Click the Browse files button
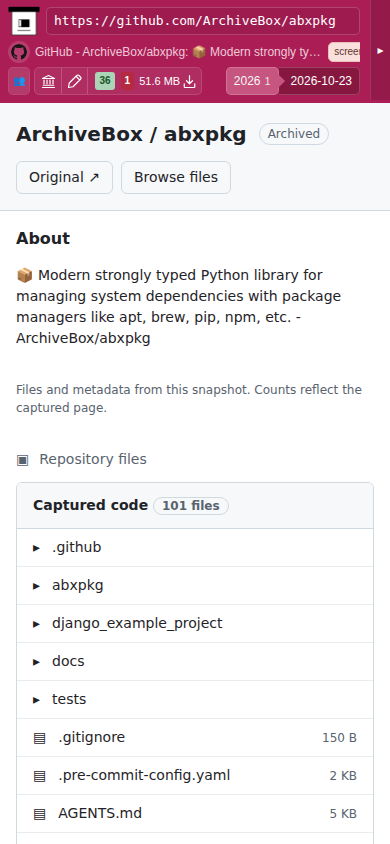The image size is (390, 844). 176,177
